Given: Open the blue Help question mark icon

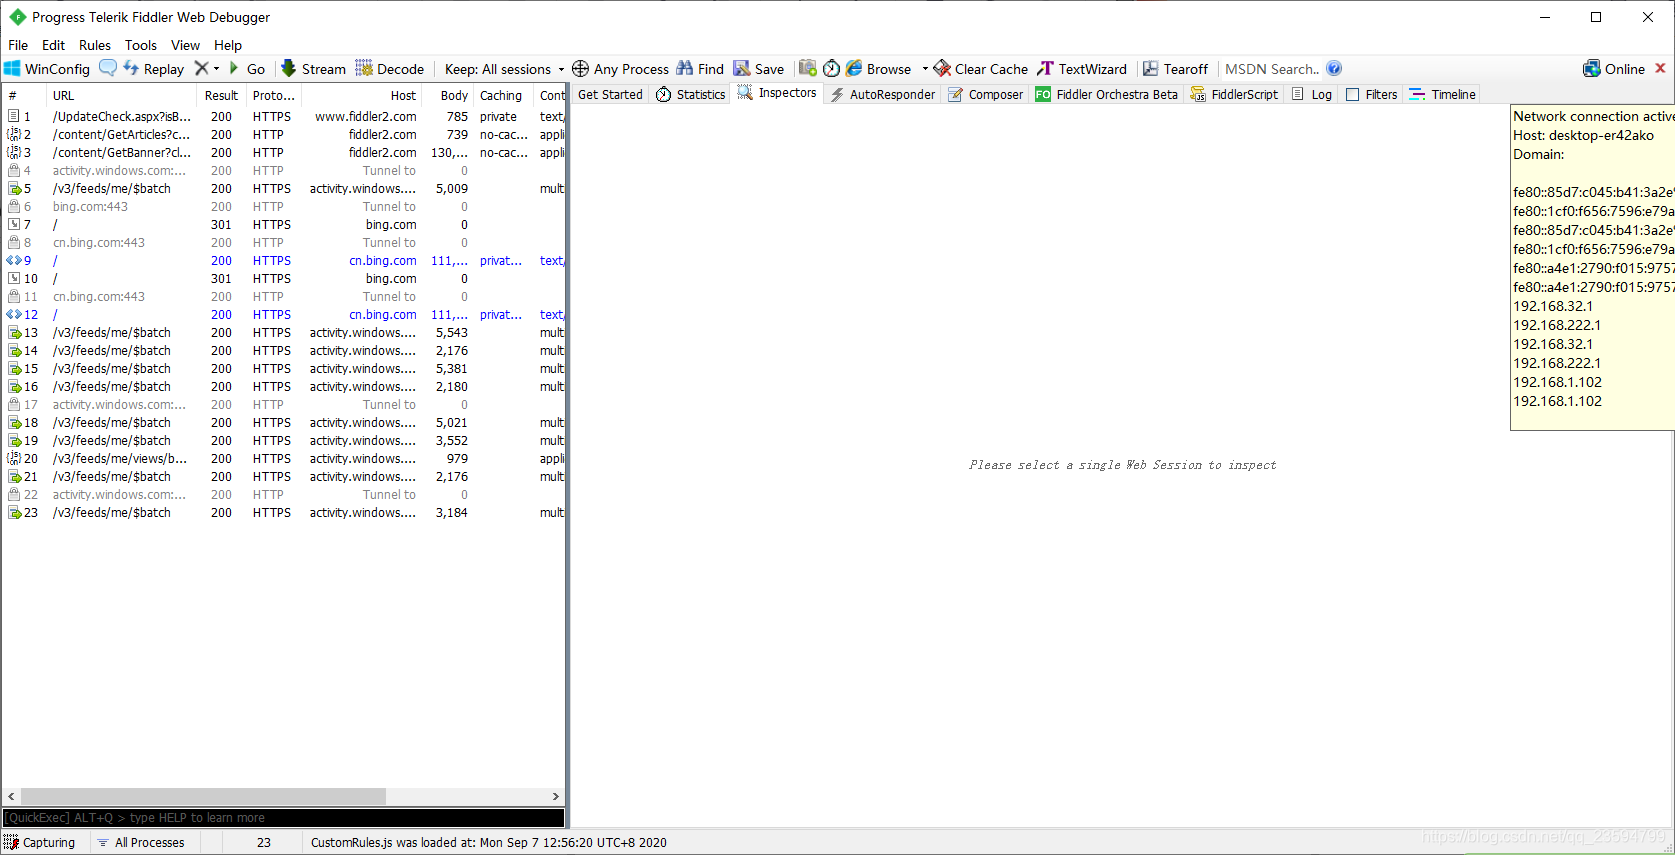Looking at the screenshot, I should [x=1334, y=68].
